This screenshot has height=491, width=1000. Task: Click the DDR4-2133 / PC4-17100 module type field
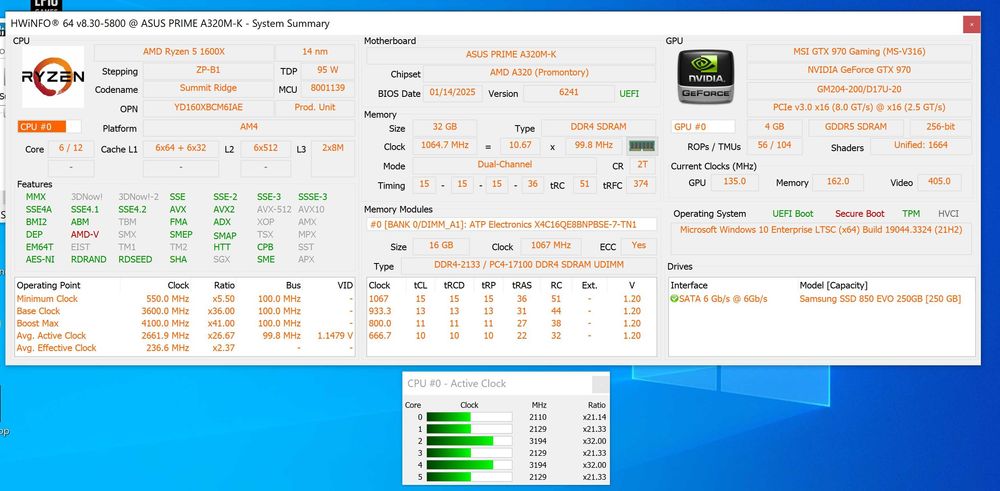tap(528, 265)
